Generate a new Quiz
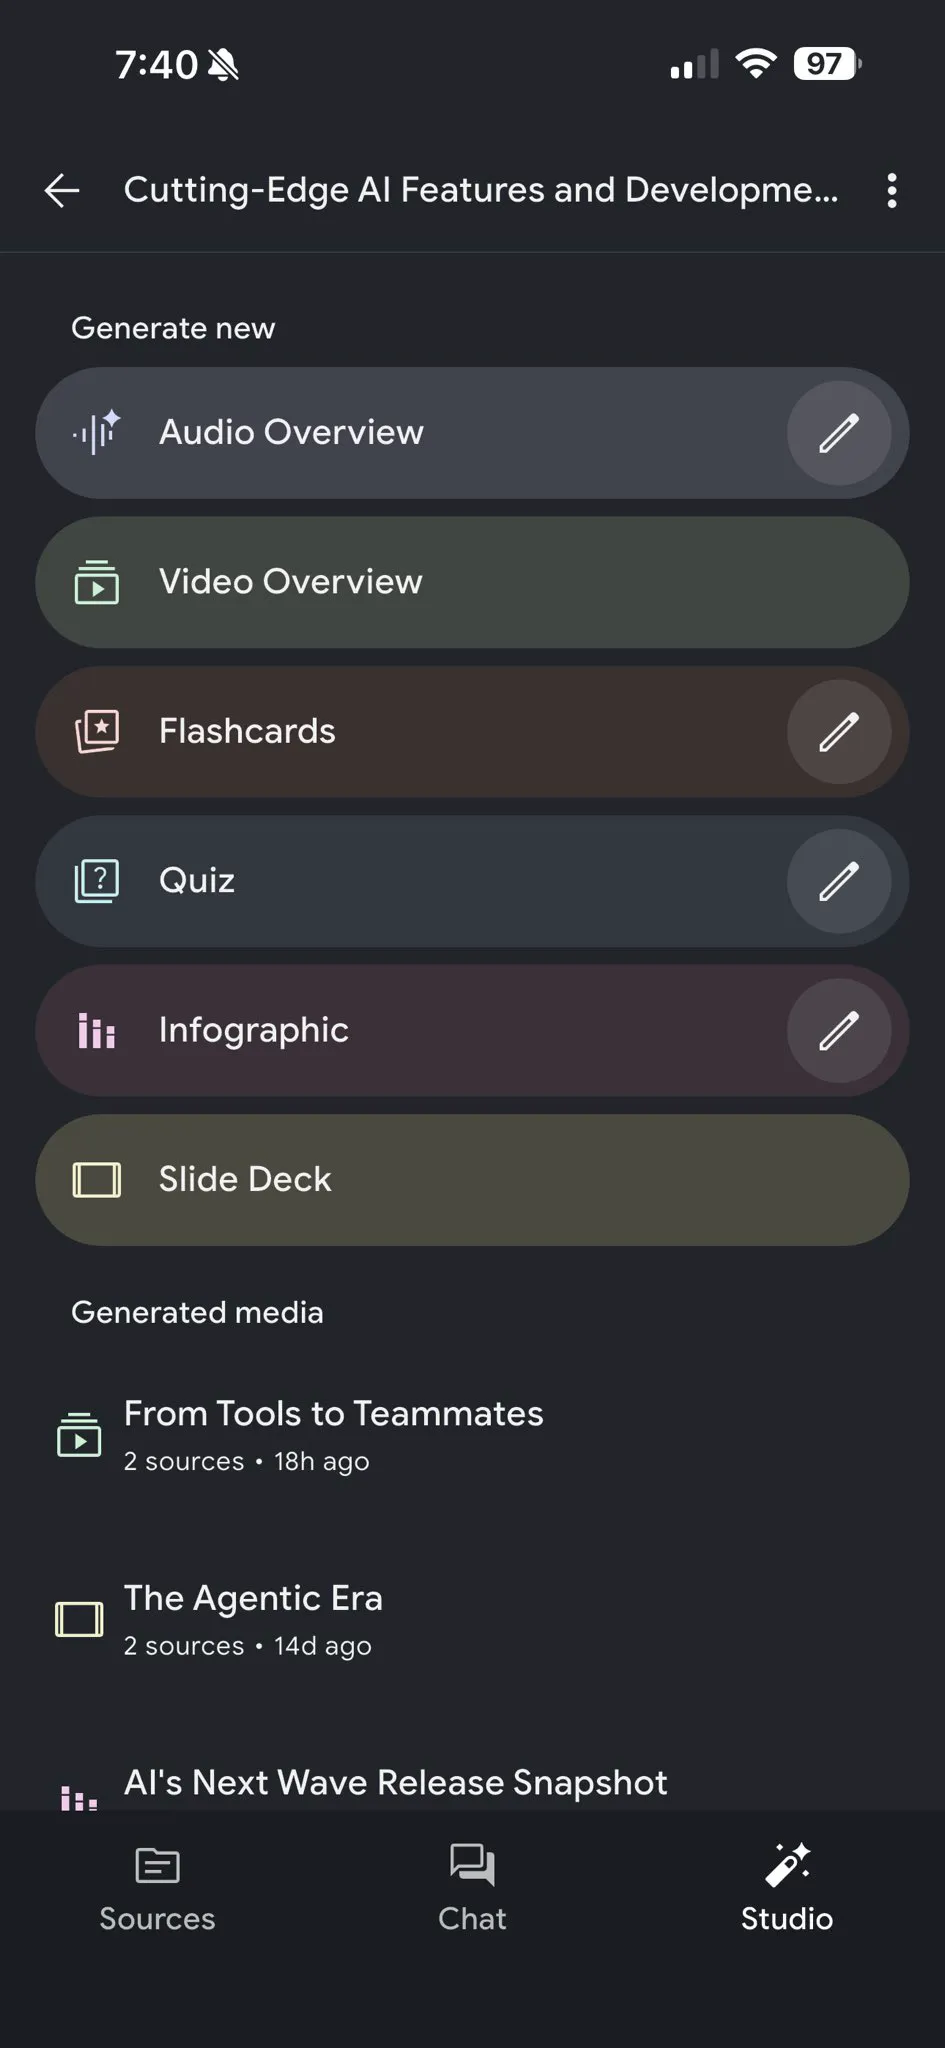Screen dimensions: 945x2048 click(410, 881)
